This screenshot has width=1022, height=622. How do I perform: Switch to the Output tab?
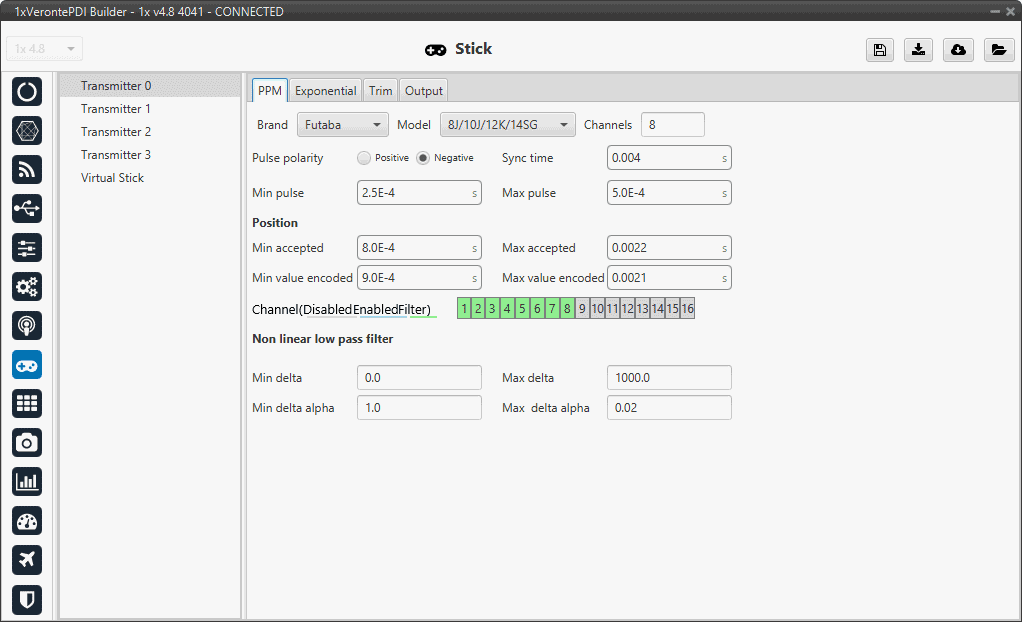coord(423,91)
